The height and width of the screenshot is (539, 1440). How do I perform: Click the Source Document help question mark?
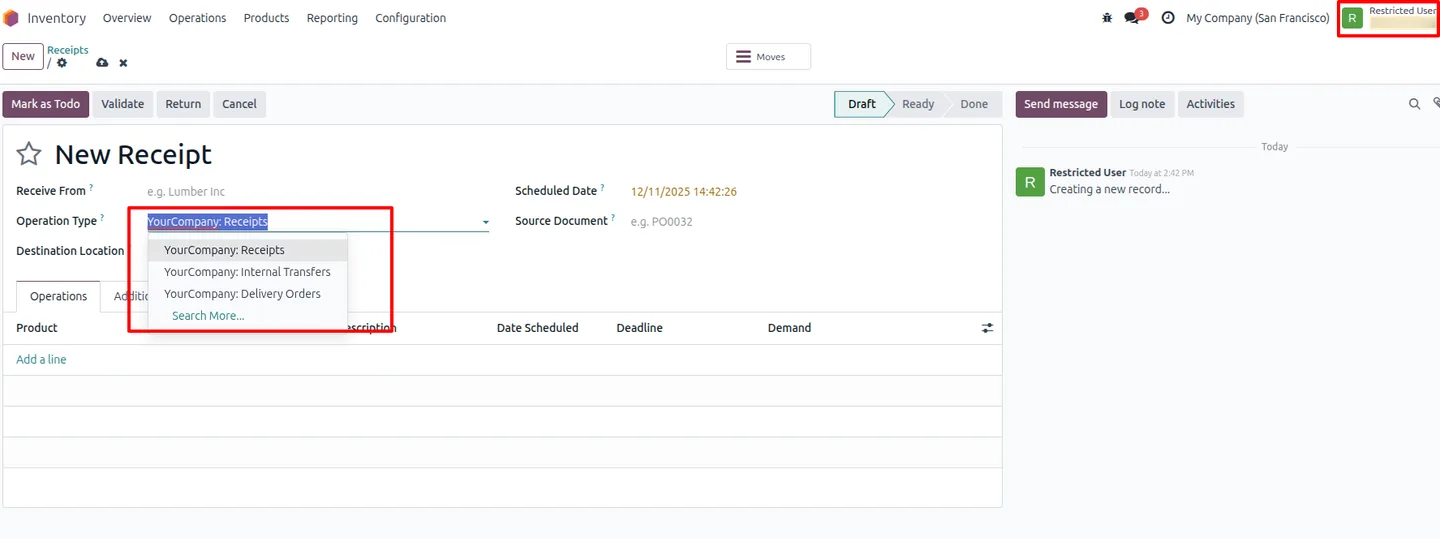pos(613,217)
